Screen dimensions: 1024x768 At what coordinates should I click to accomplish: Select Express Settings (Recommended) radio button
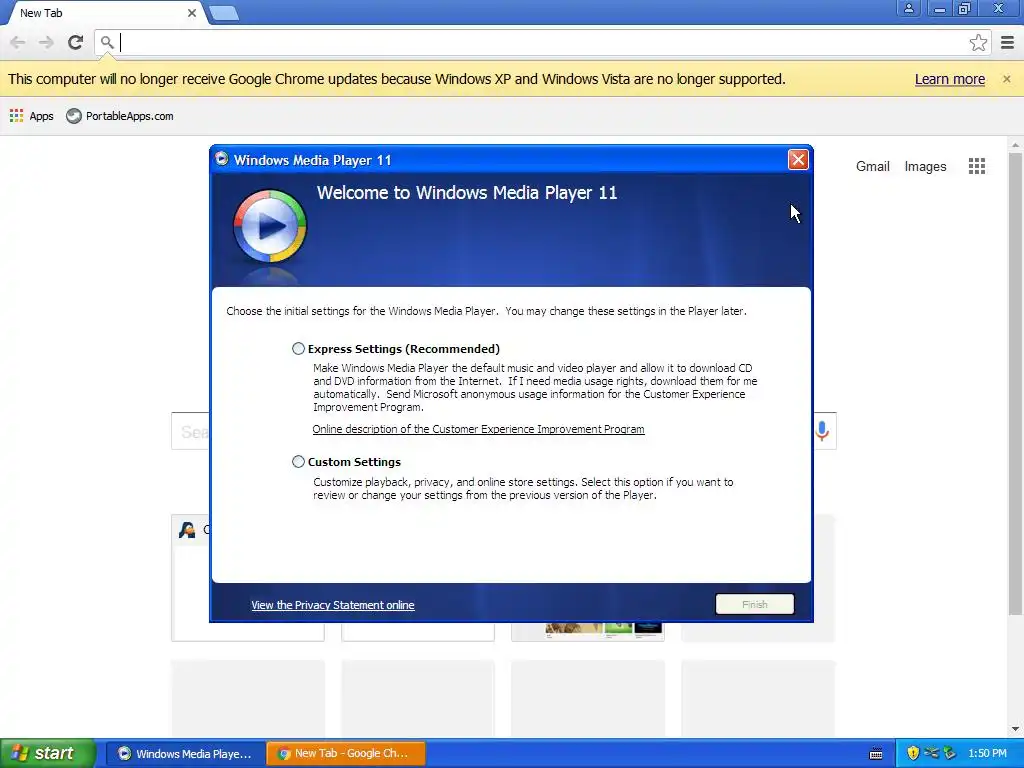click(298, 349)
